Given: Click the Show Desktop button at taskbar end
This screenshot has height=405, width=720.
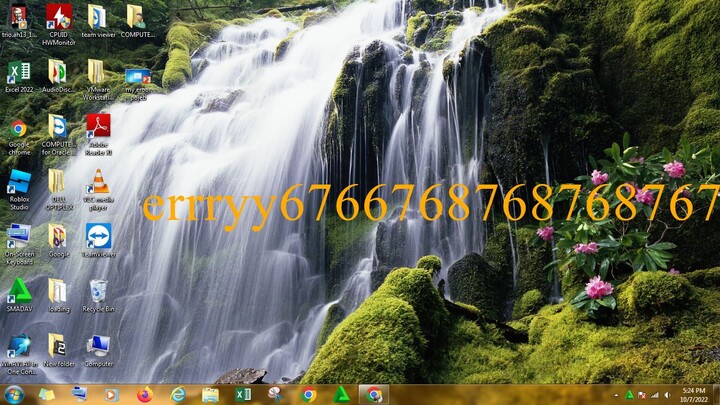Looking at the screenshot, I should [x=716, y=395].
